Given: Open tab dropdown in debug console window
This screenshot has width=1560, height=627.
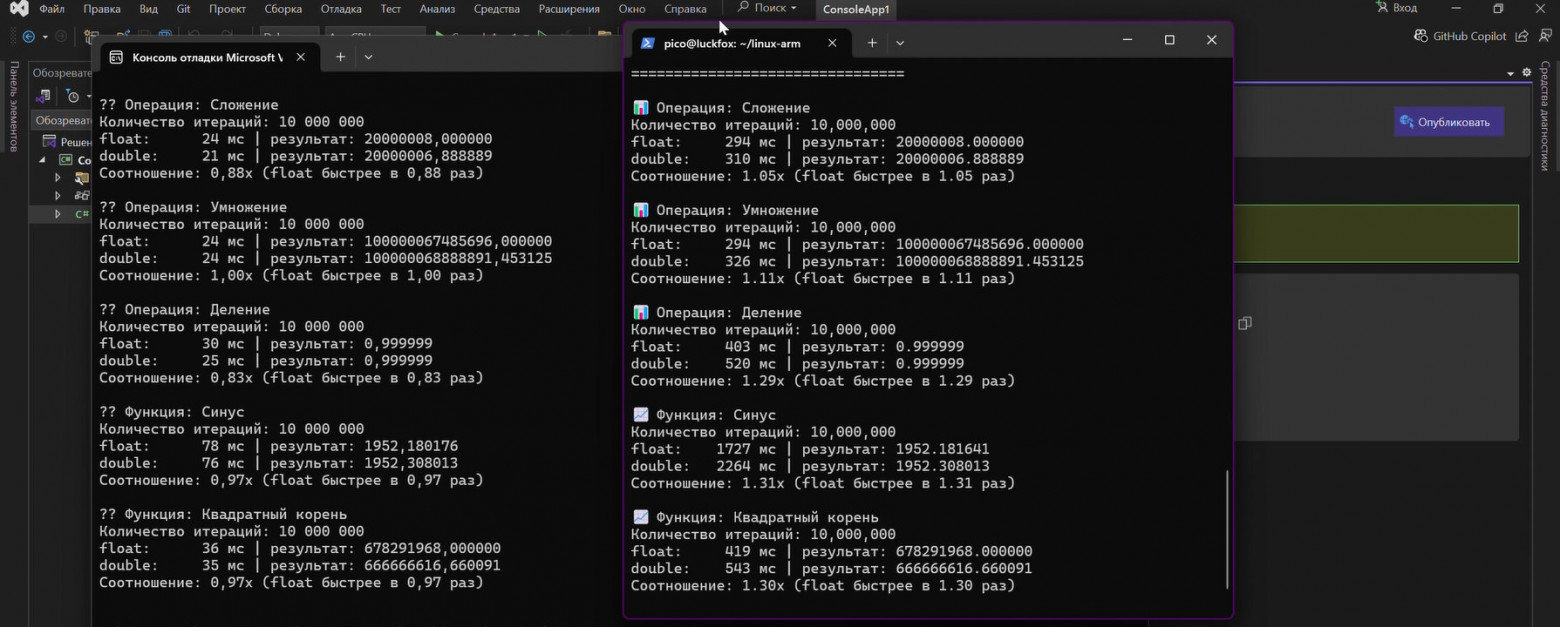Looking at the screenshot, I should [368, 57].
